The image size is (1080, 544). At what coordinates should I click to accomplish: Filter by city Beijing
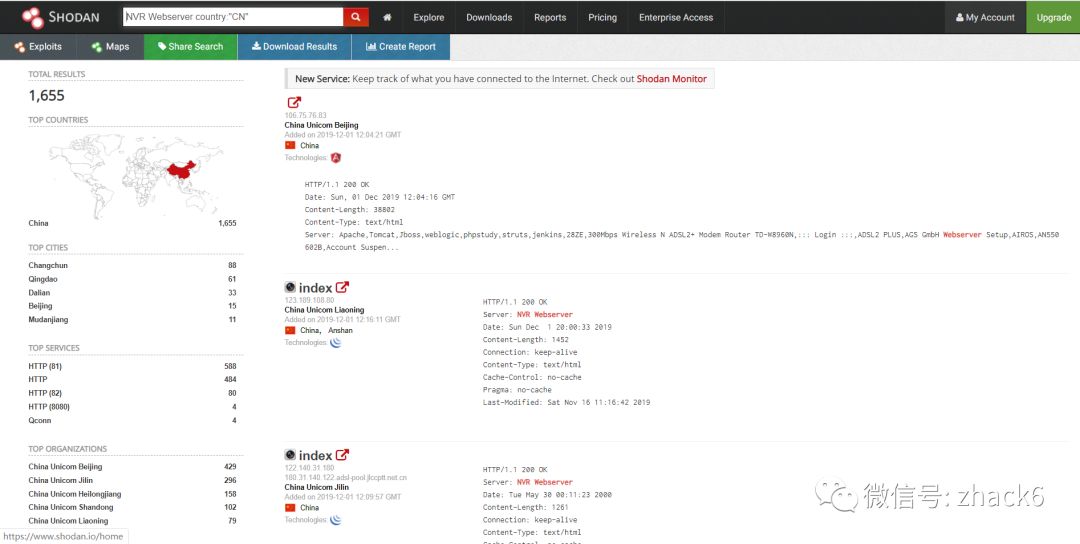click(40, 306)
